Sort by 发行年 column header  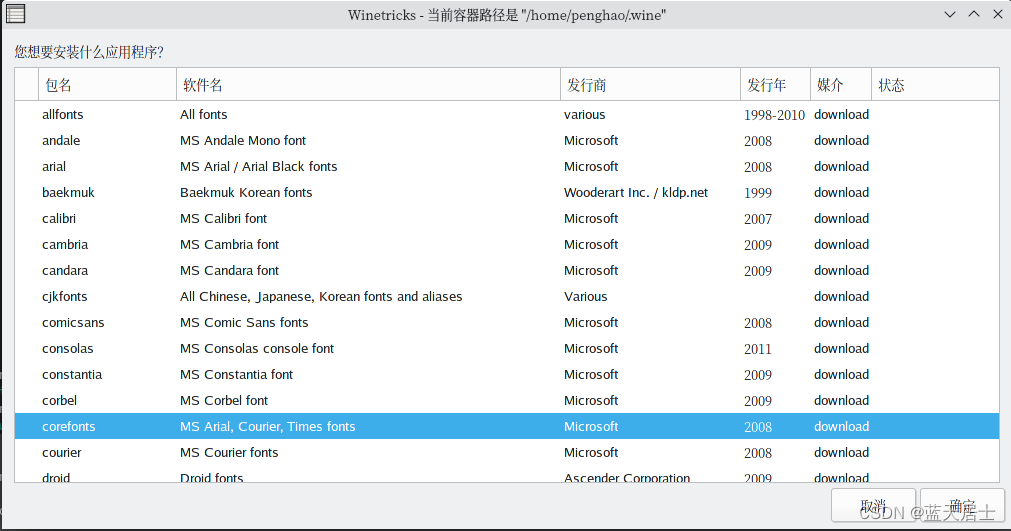(776, 84)
